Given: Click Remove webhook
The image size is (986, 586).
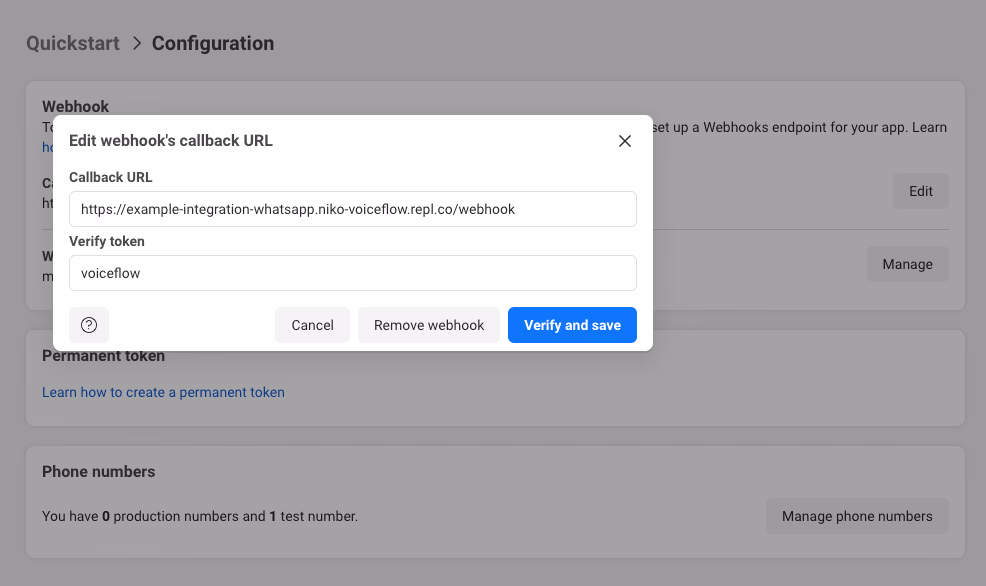Looking at the screenshot, I should click(429, 325).
